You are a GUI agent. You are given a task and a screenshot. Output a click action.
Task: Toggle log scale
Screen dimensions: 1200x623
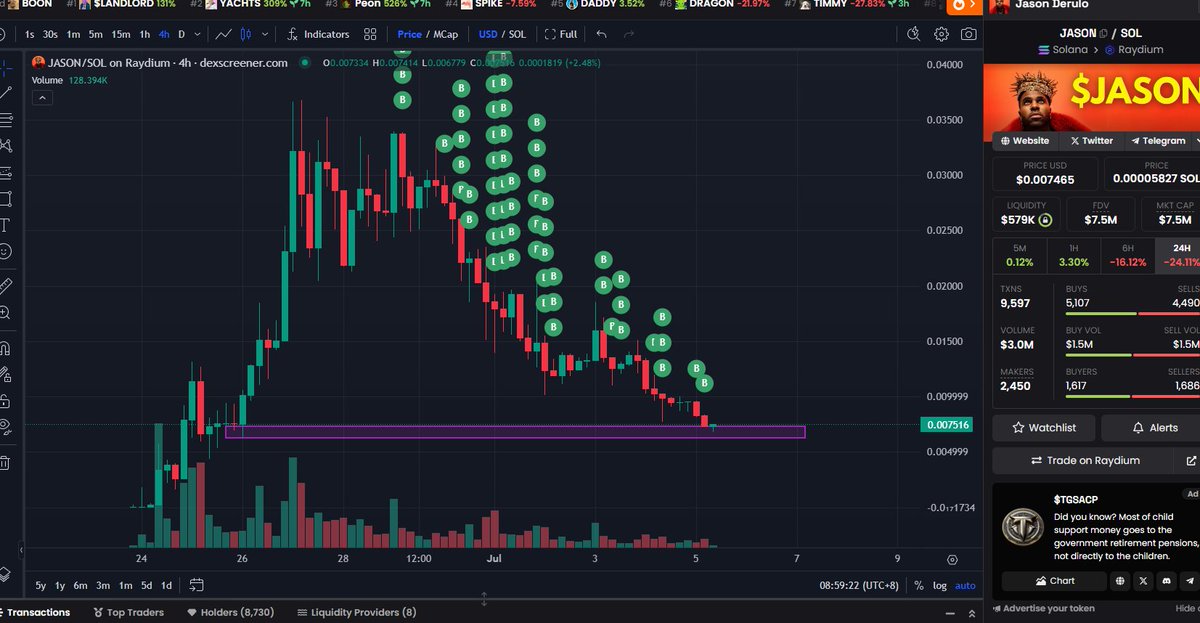[x=939, y=585]
